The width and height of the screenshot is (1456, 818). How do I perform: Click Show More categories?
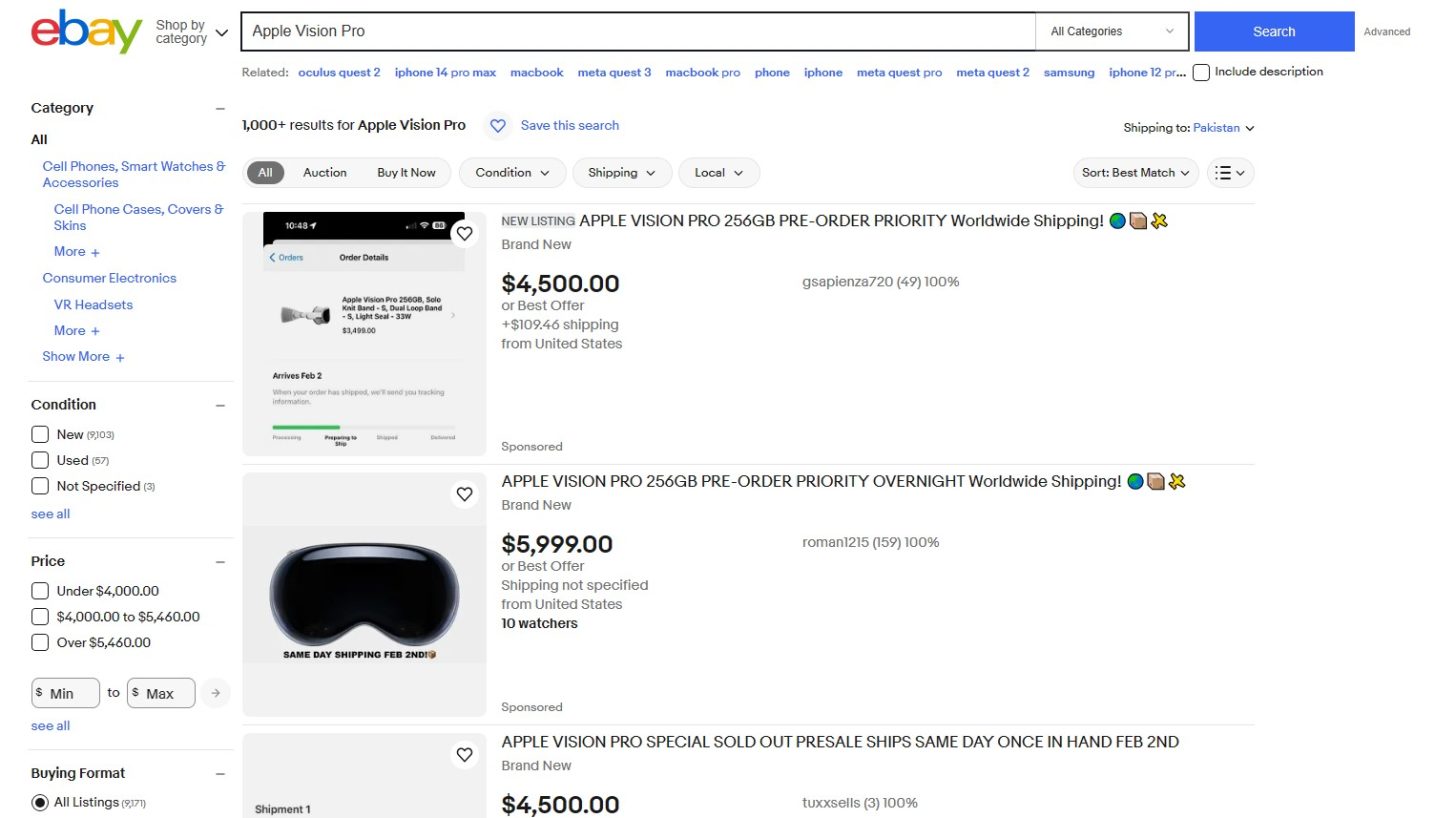click(84, 357)
